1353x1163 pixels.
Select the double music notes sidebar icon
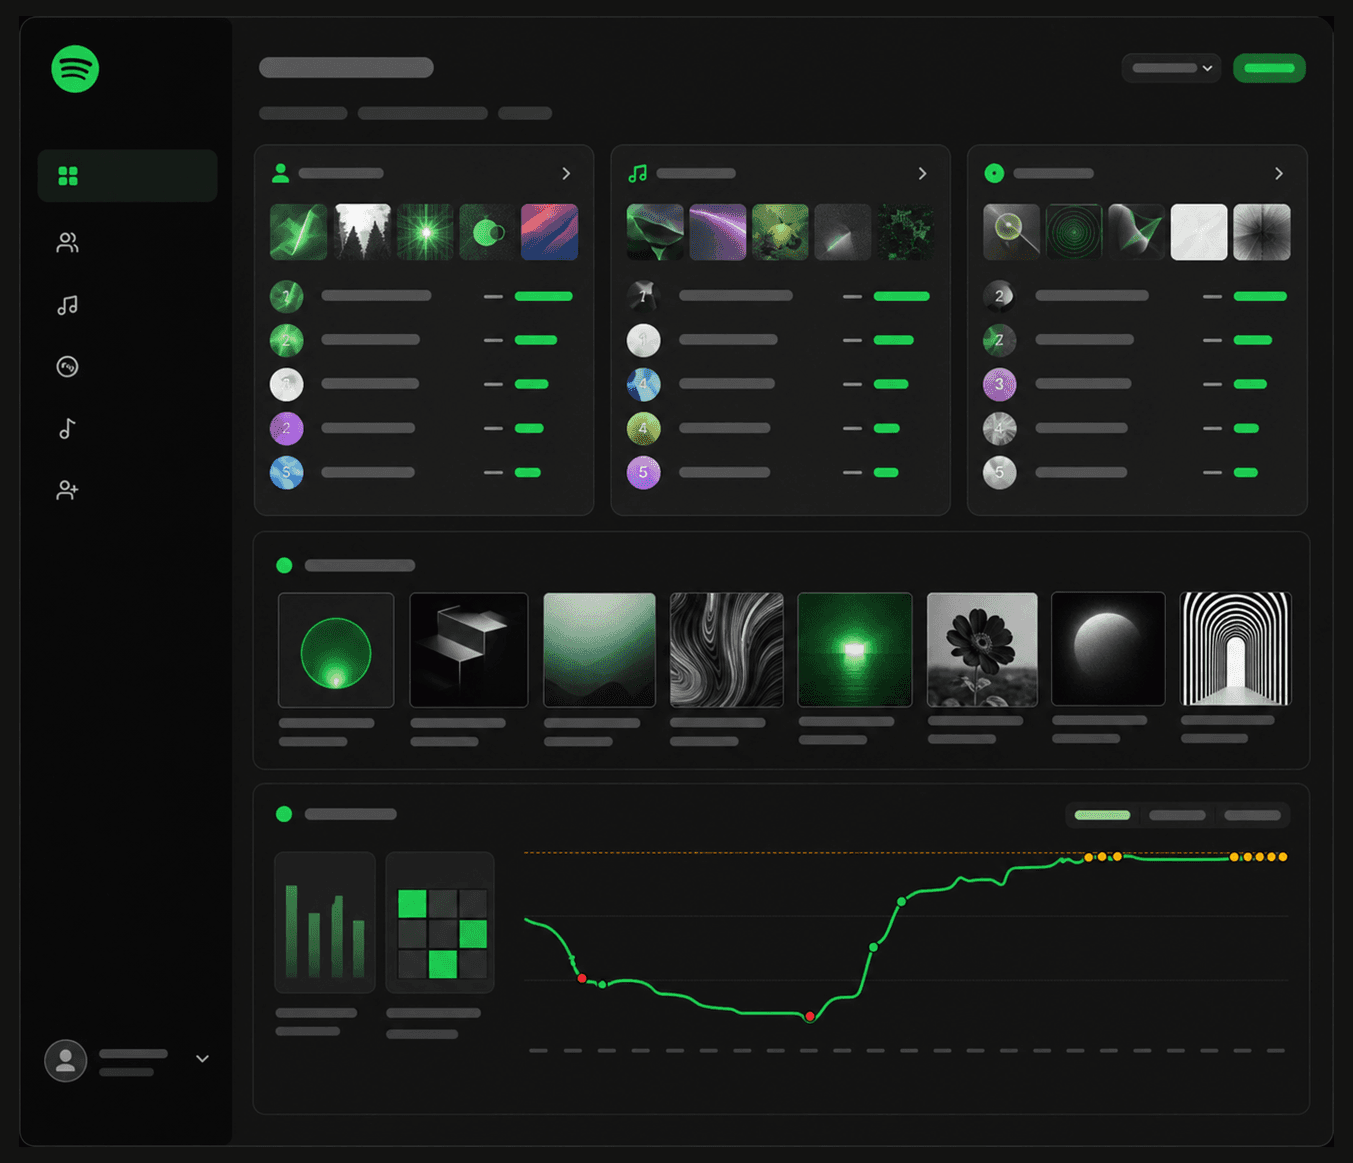coord(67,305)
